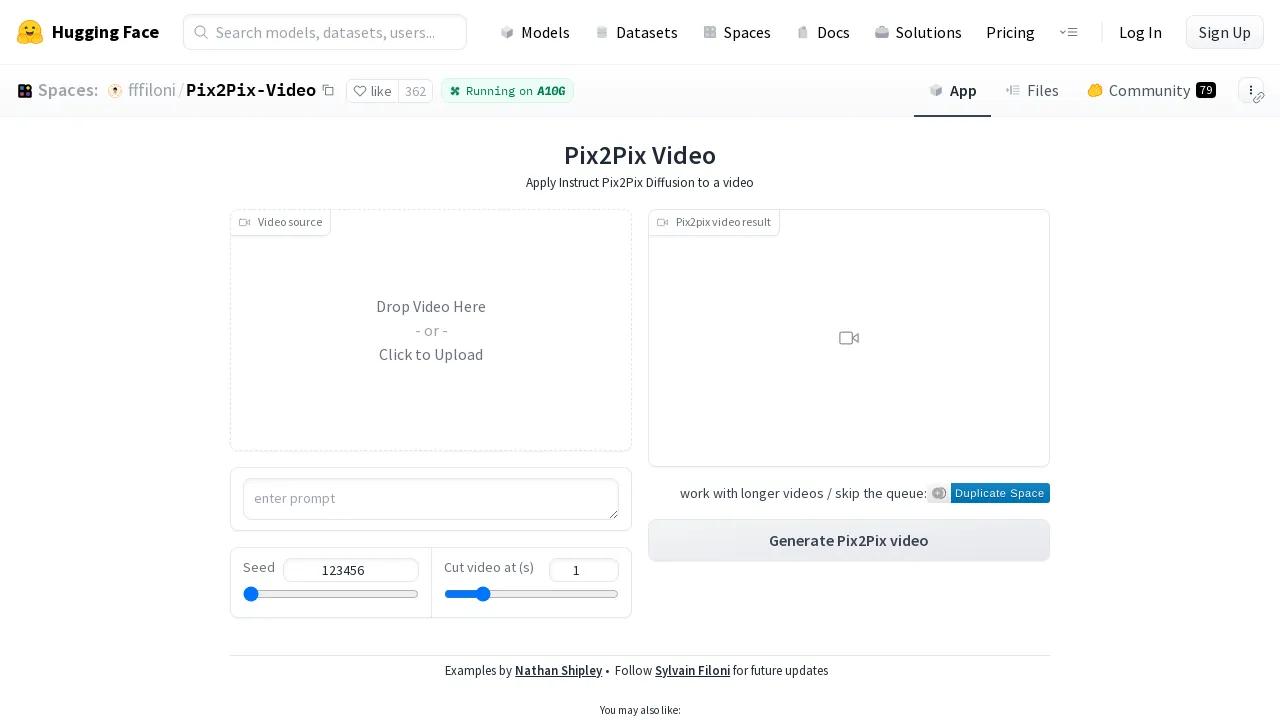Viewport: 1280px width, 720px height.
Task: Copy the Space name with copy icon
Action: pyautogui.click(x=328, y=90)
